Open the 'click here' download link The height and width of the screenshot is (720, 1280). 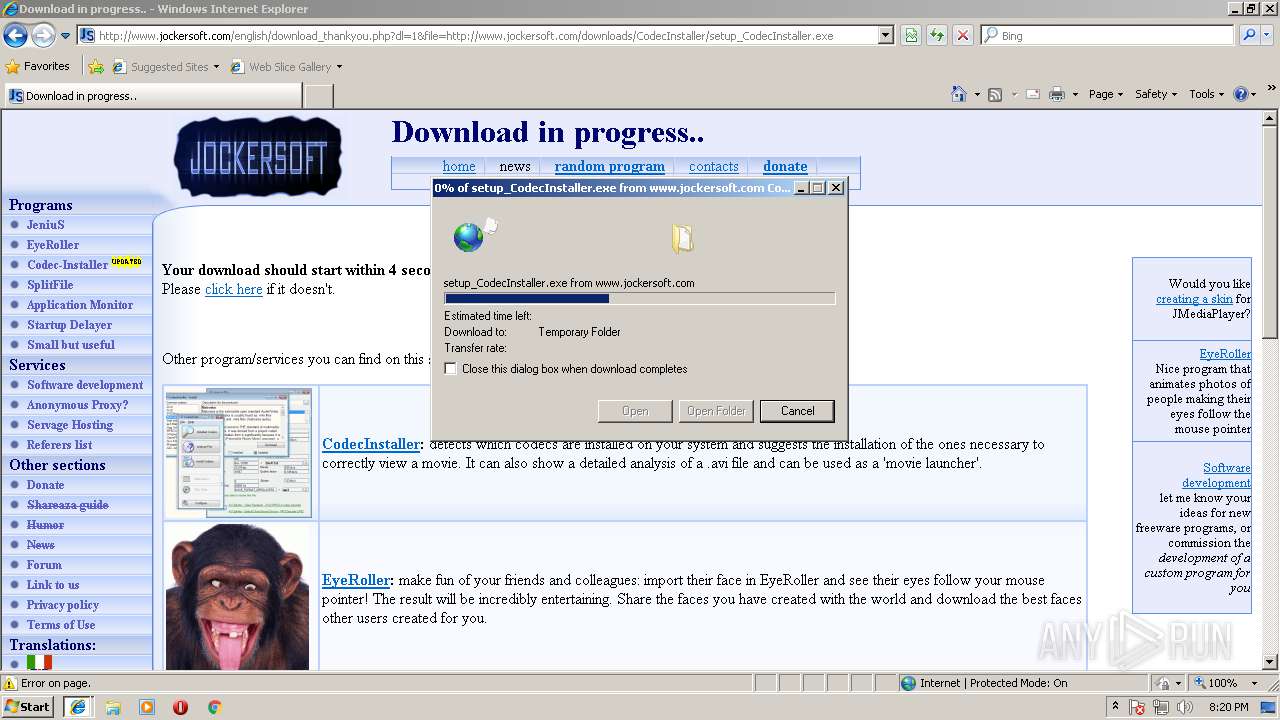233,289
